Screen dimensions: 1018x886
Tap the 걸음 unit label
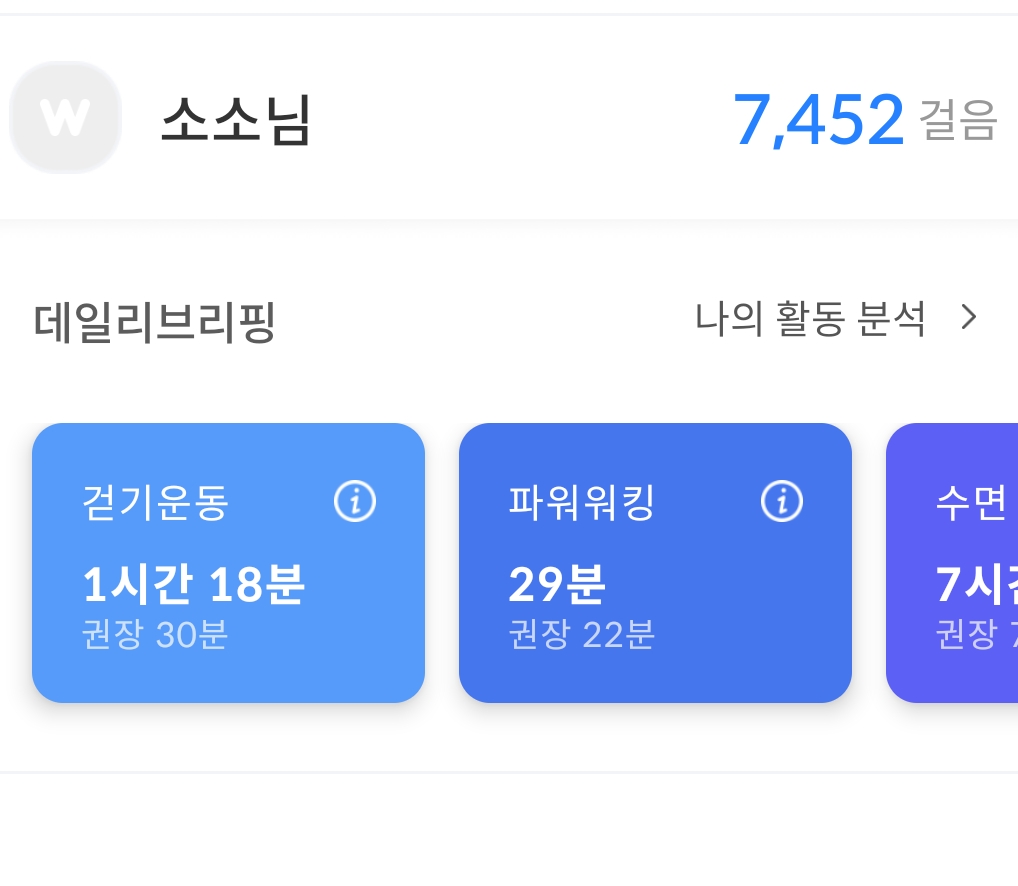point(958,121)
